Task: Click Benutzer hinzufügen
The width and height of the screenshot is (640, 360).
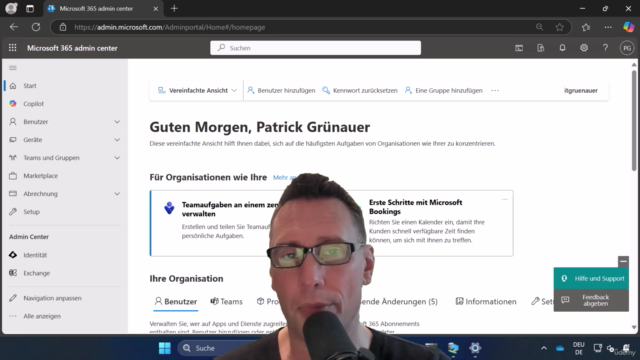Action: coord(281,90)
